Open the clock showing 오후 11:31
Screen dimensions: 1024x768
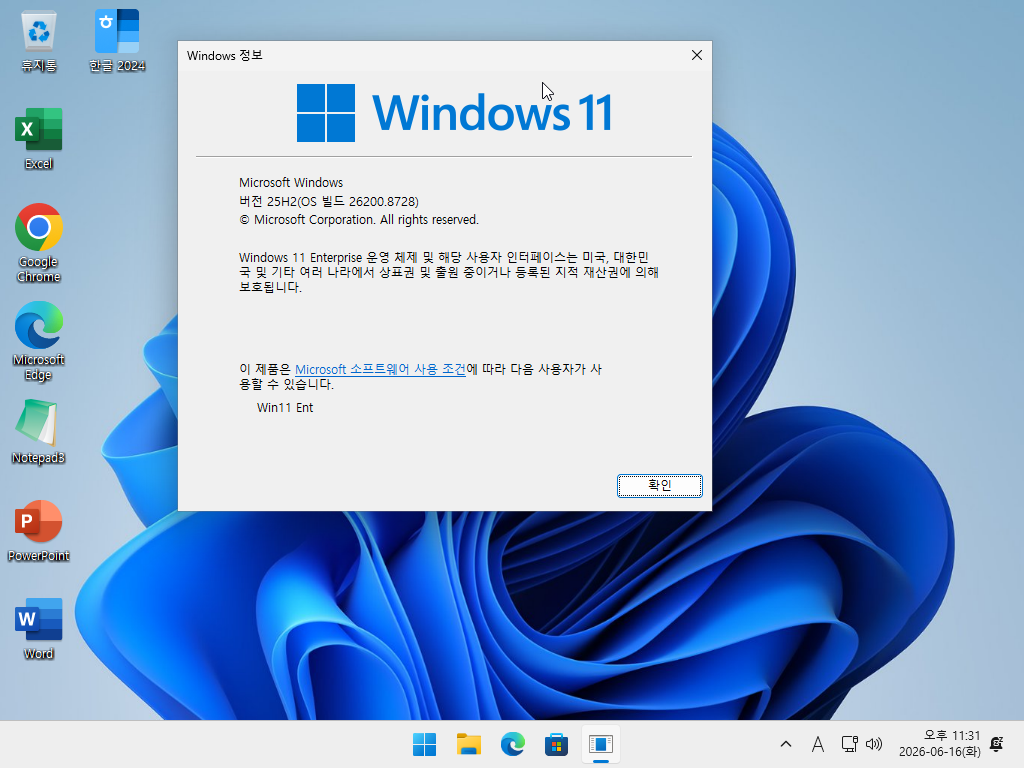952,735
